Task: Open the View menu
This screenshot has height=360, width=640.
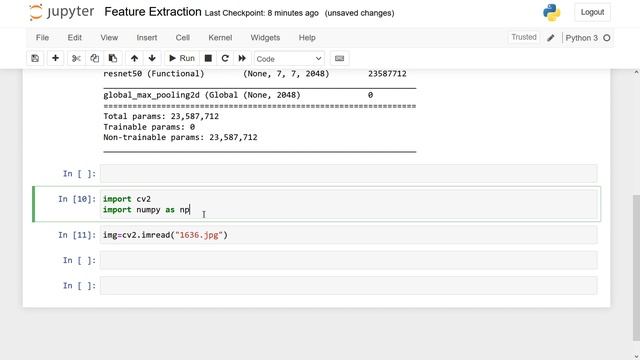Action: (x=109, y=38)
